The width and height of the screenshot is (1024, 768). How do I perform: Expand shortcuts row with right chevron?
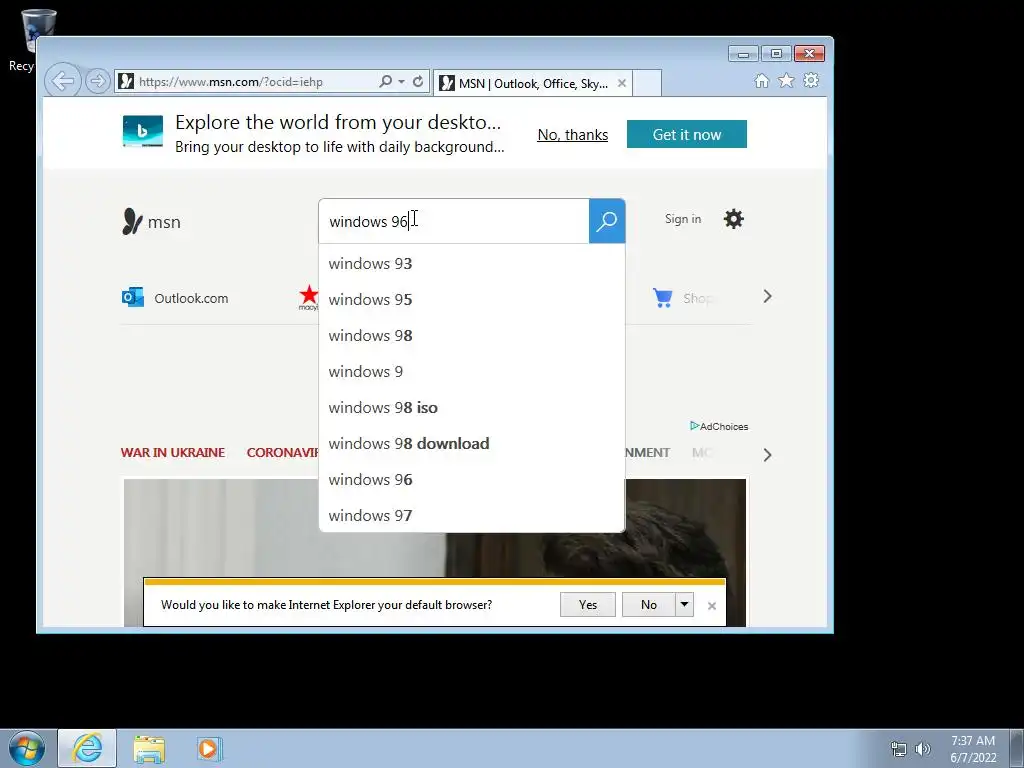[x=767, y=296]
